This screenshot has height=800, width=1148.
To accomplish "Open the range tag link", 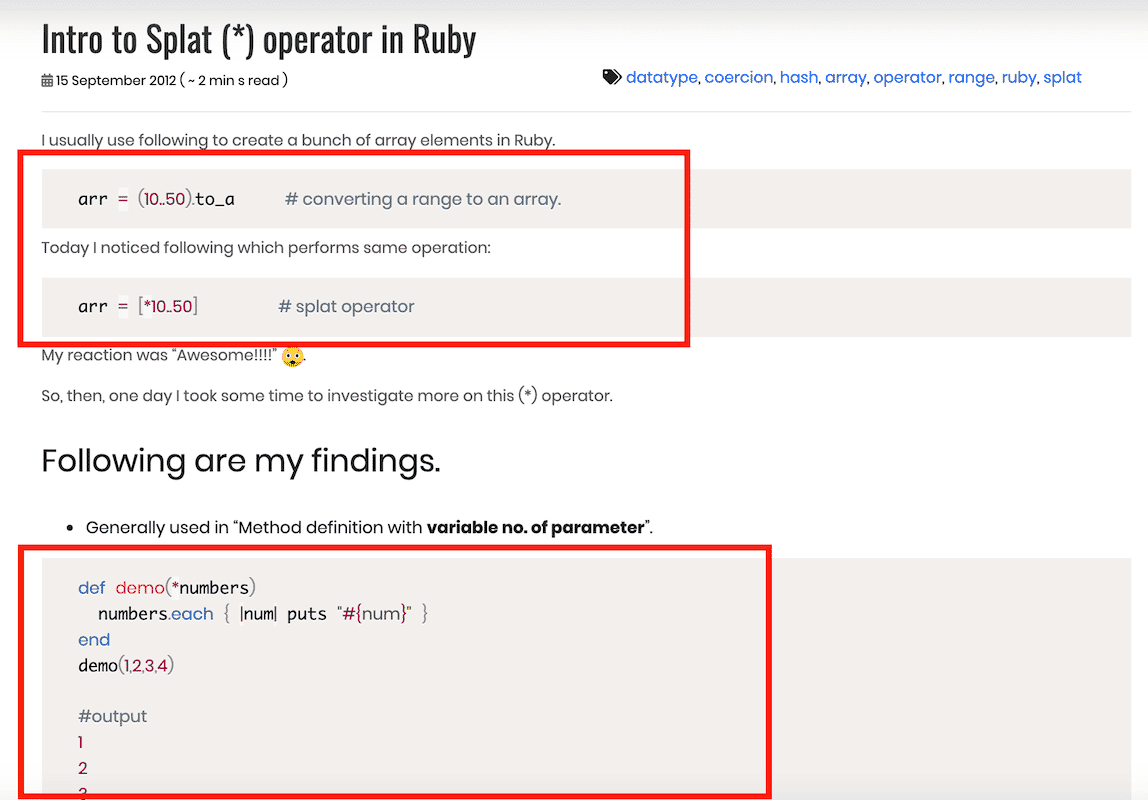I will [x=972, y=78].
